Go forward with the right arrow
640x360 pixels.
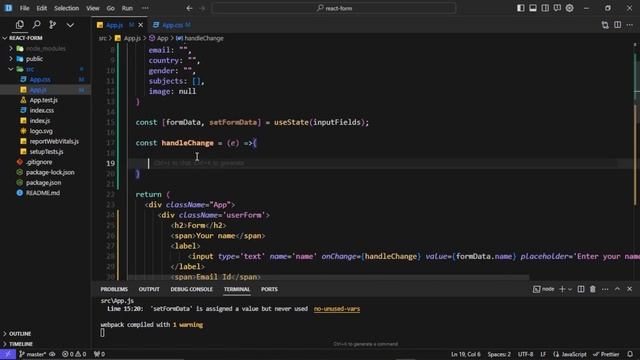(x=202, y=8)
